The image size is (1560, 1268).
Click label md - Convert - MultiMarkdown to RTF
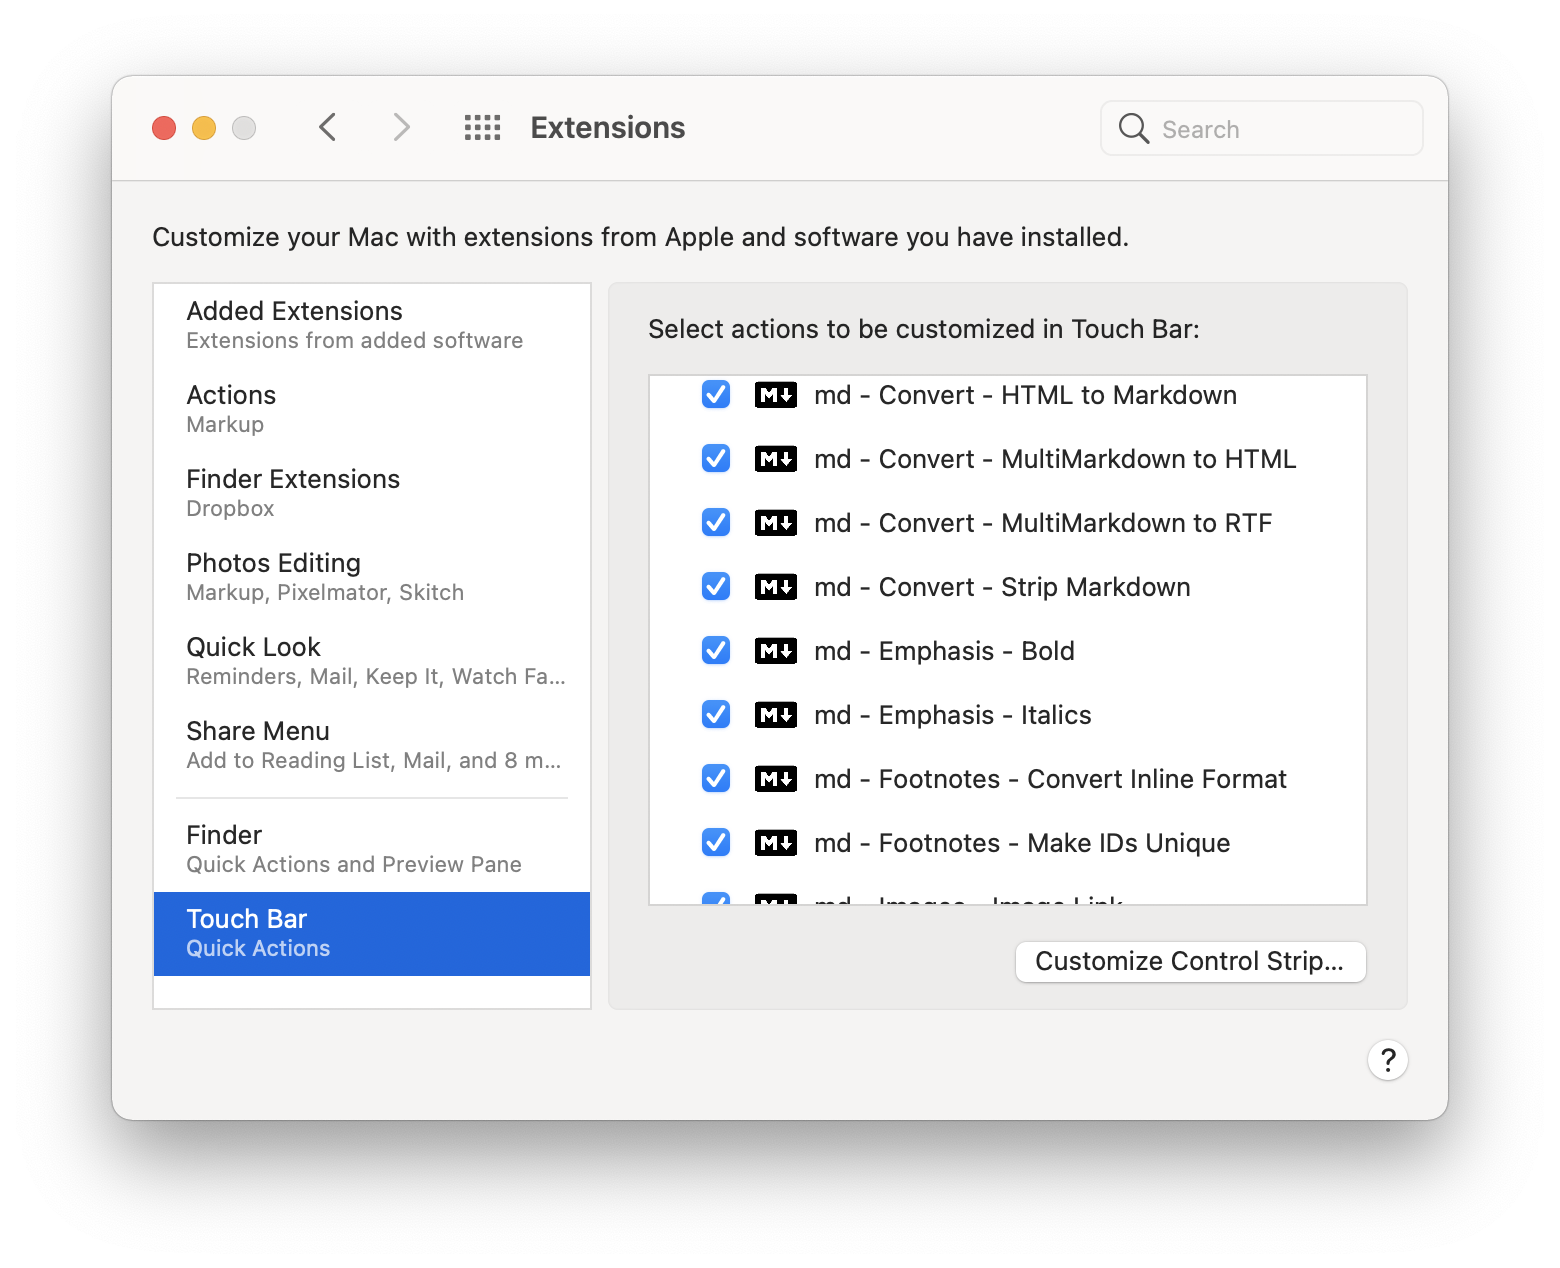pyautogui.click(x=1043, y=523)
